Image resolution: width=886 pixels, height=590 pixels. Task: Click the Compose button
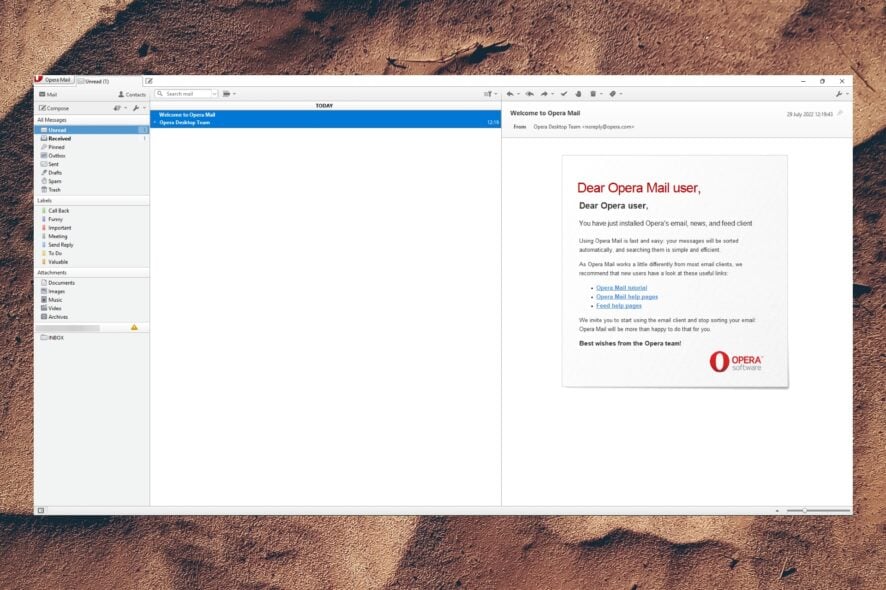(x=54, y=108)
